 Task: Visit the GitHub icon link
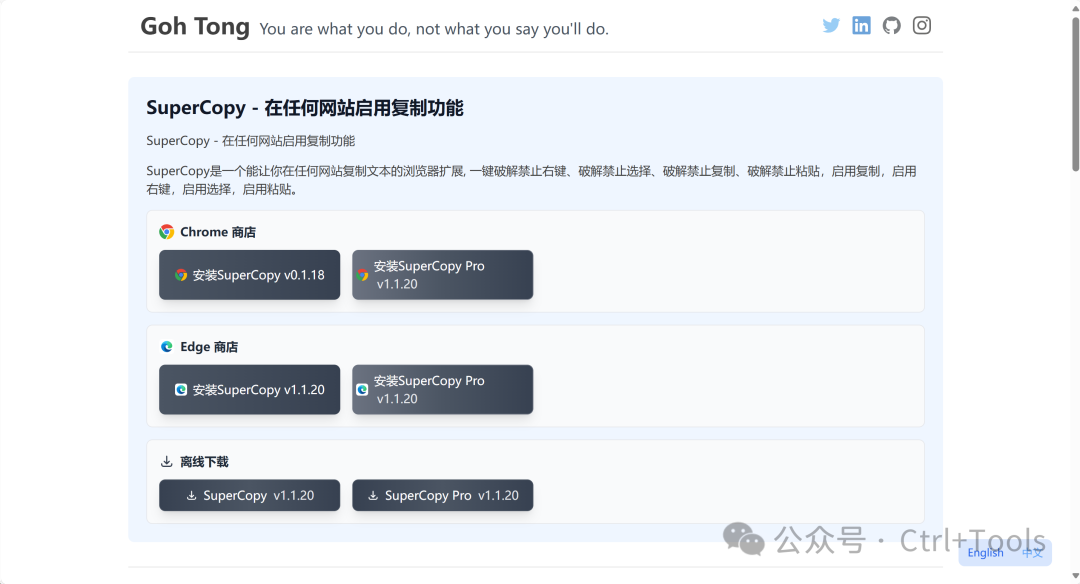point(891,26)
